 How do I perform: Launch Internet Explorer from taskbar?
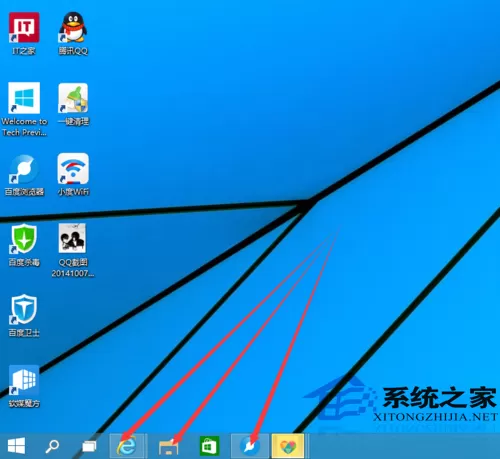click(x=127, y=446)
